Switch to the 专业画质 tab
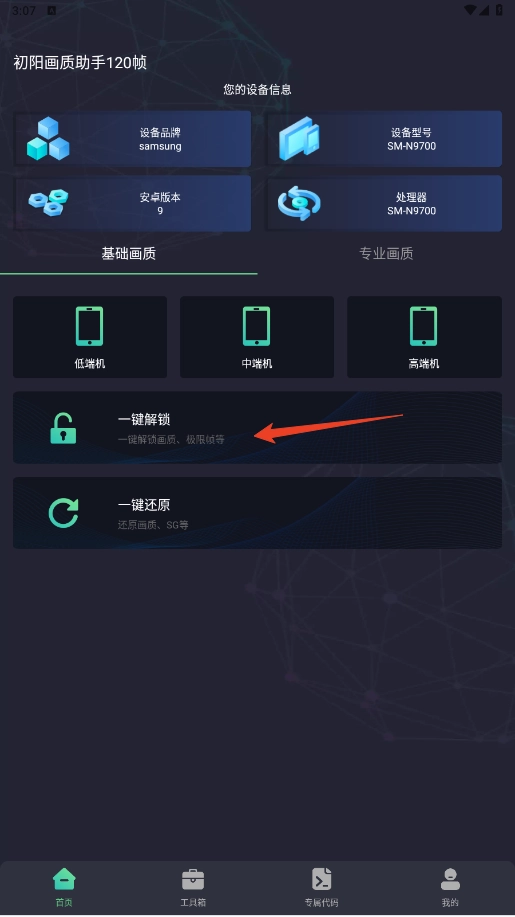The image size is (515, 917). tap(386, 253)
